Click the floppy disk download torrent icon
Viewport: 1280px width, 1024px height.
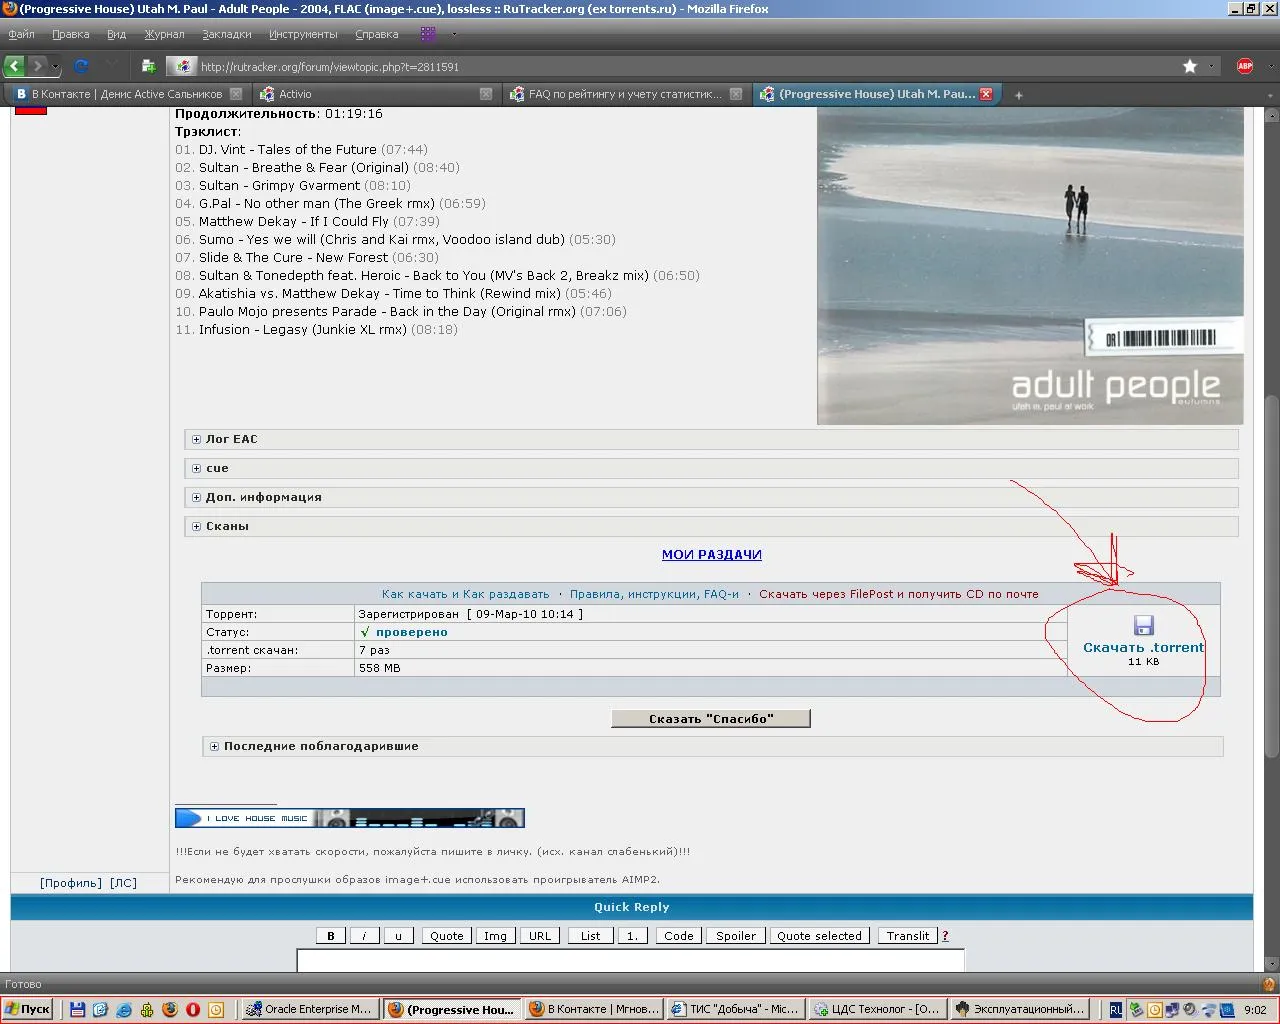pos(1144,626)
